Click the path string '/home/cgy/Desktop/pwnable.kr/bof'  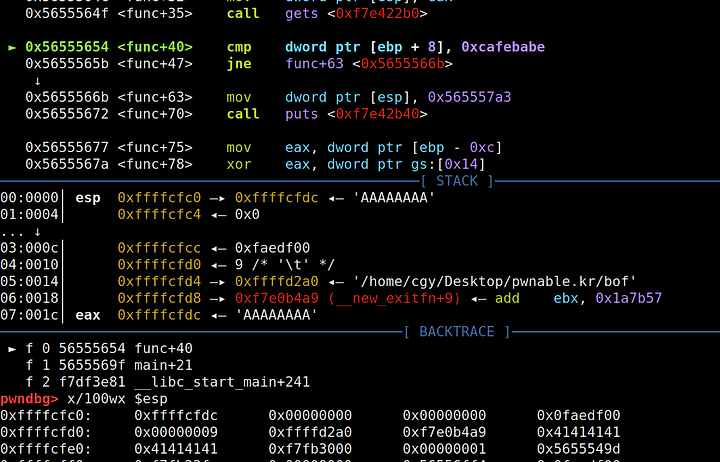point(495,282)
